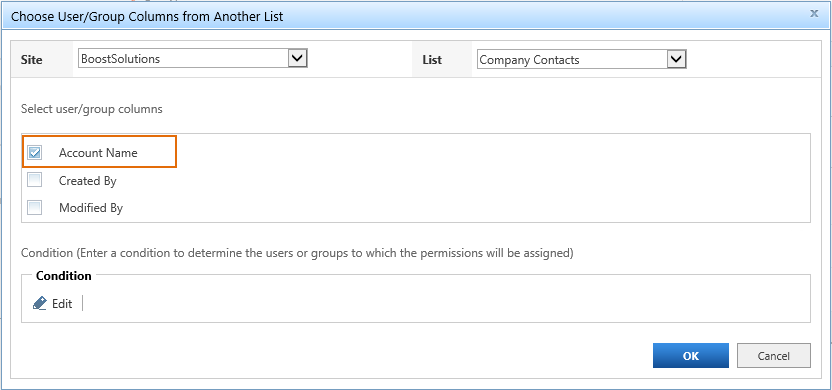Select the Account Name column label
Viewport: 832px width, 390px height.
click(98, 153)
